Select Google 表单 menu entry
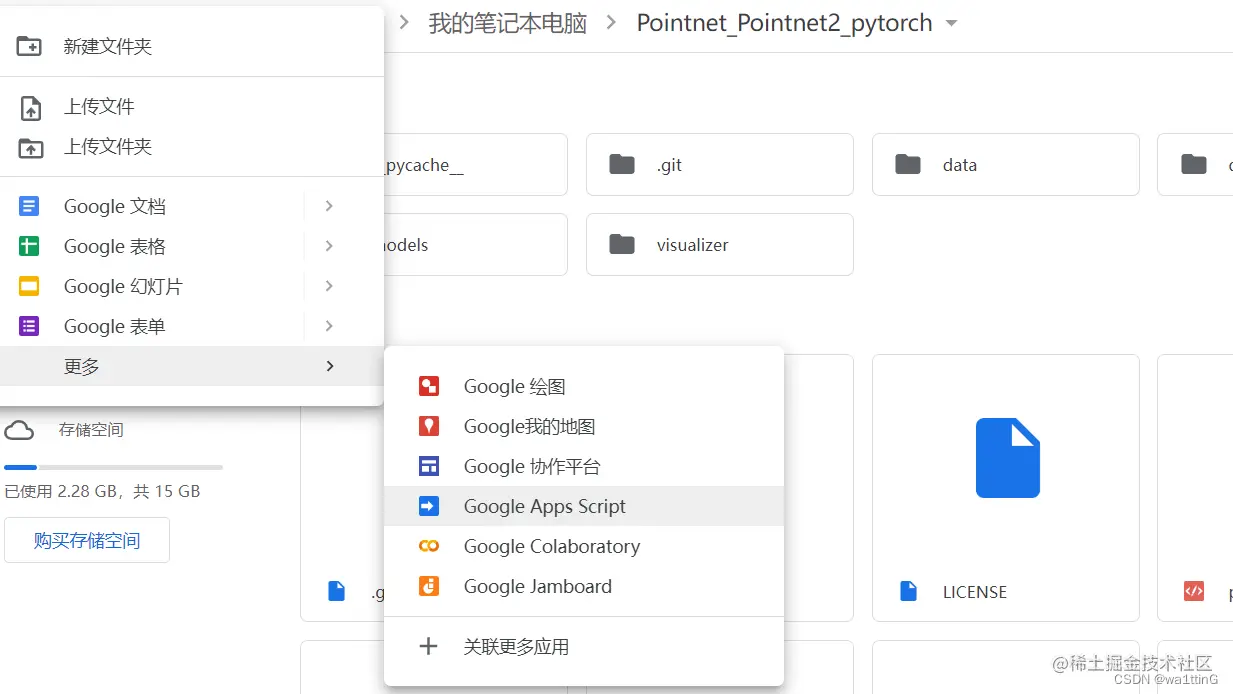 [x=192, y=327]
